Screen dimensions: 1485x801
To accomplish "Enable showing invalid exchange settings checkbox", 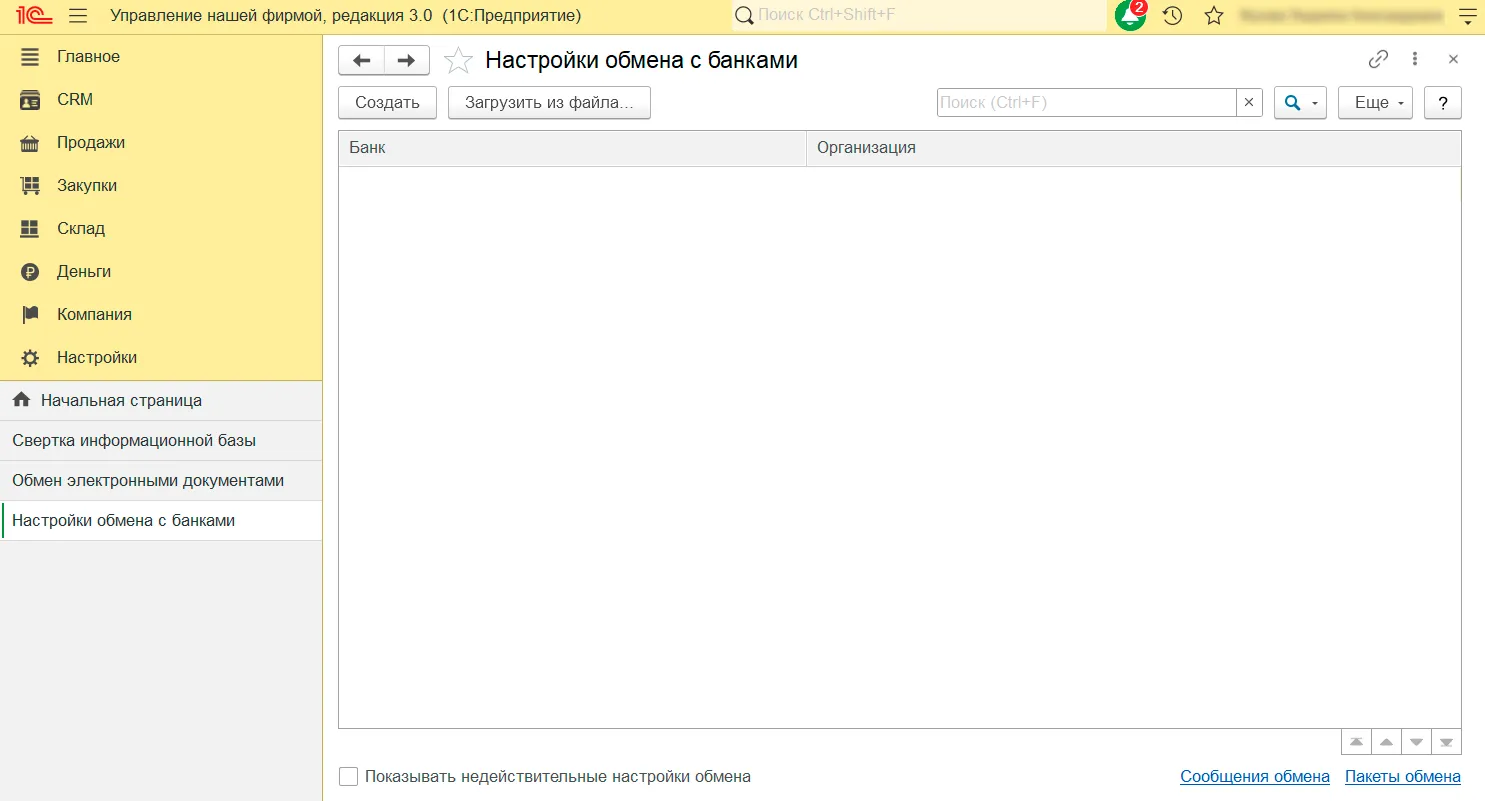I will point(348,776).
